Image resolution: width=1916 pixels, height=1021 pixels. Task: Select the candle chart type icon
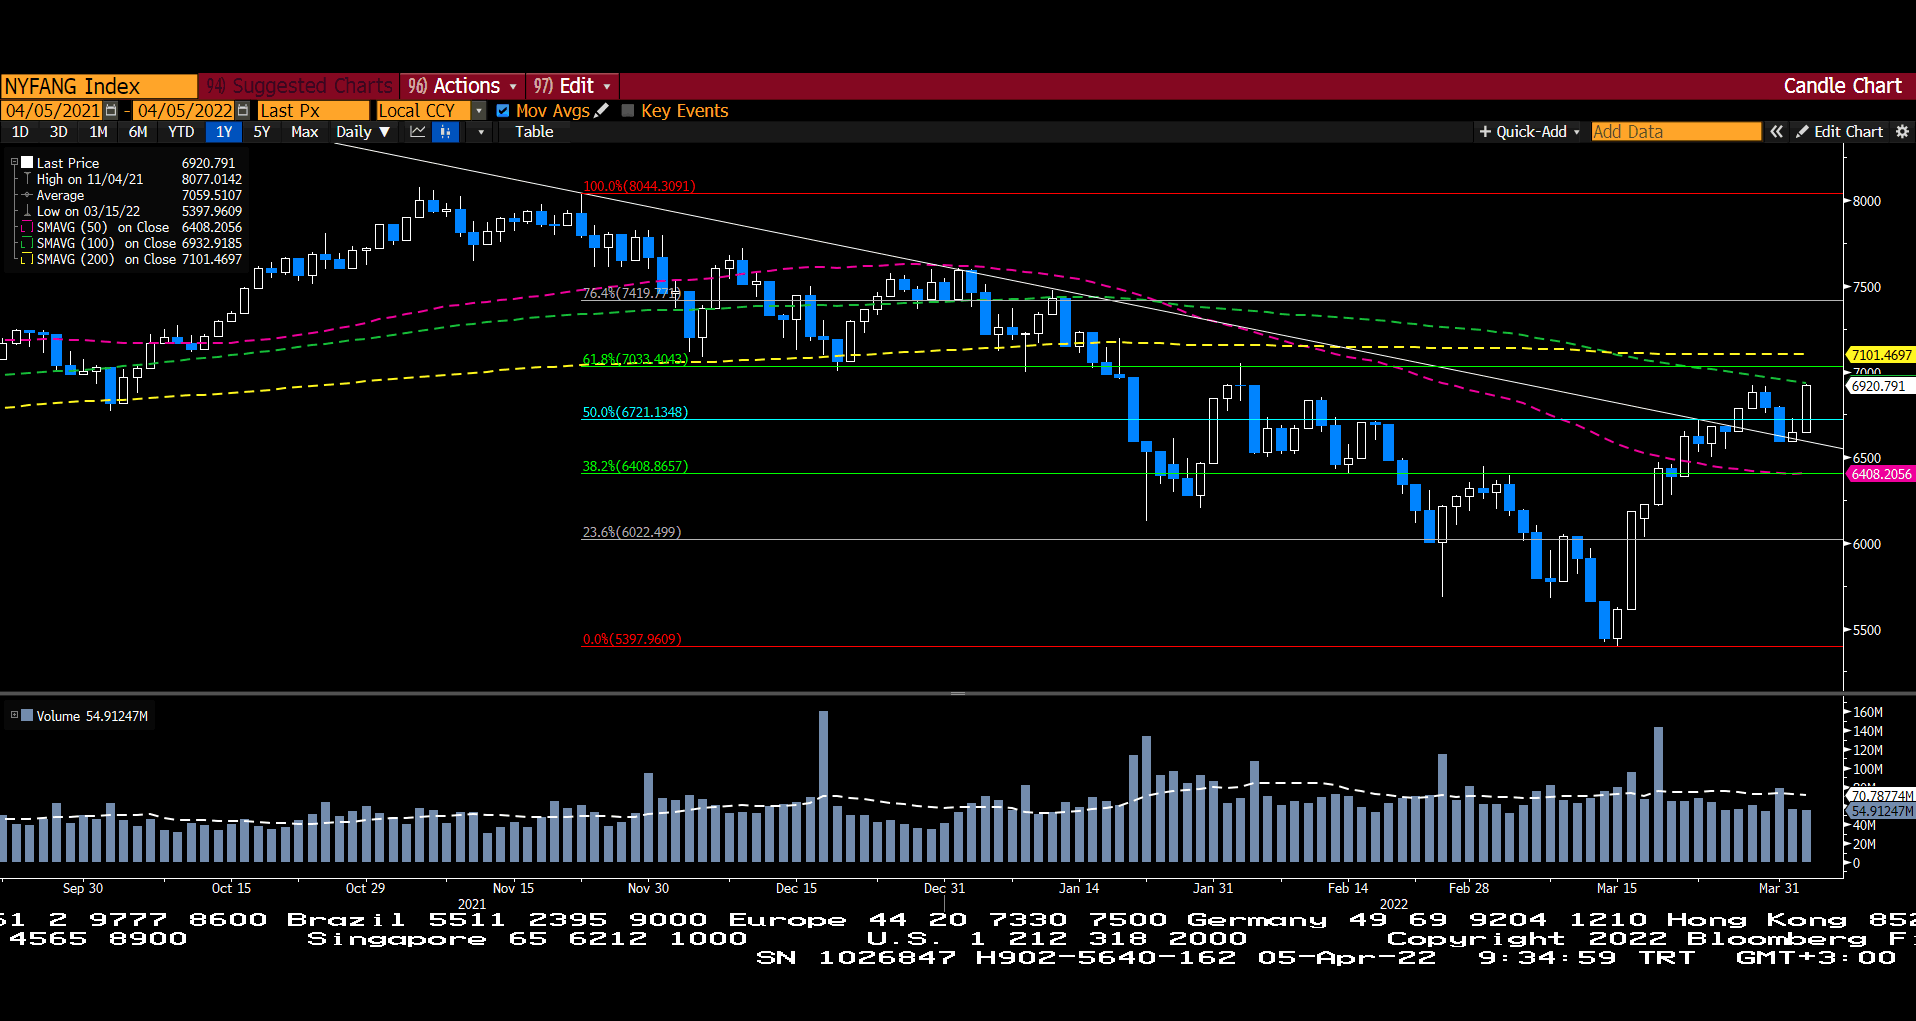click(x=445, y=132)
